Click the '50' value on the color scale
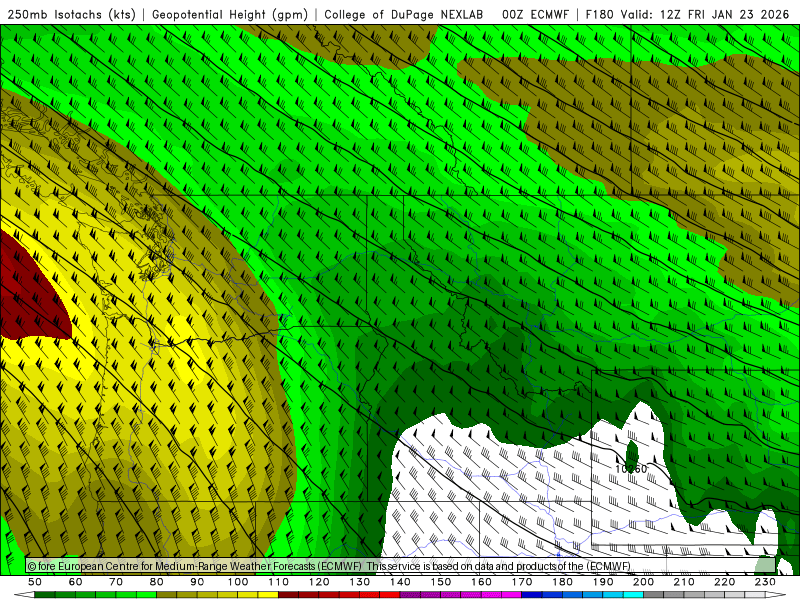This screenshot has height=600, width=800. click(x=35, y=582)
